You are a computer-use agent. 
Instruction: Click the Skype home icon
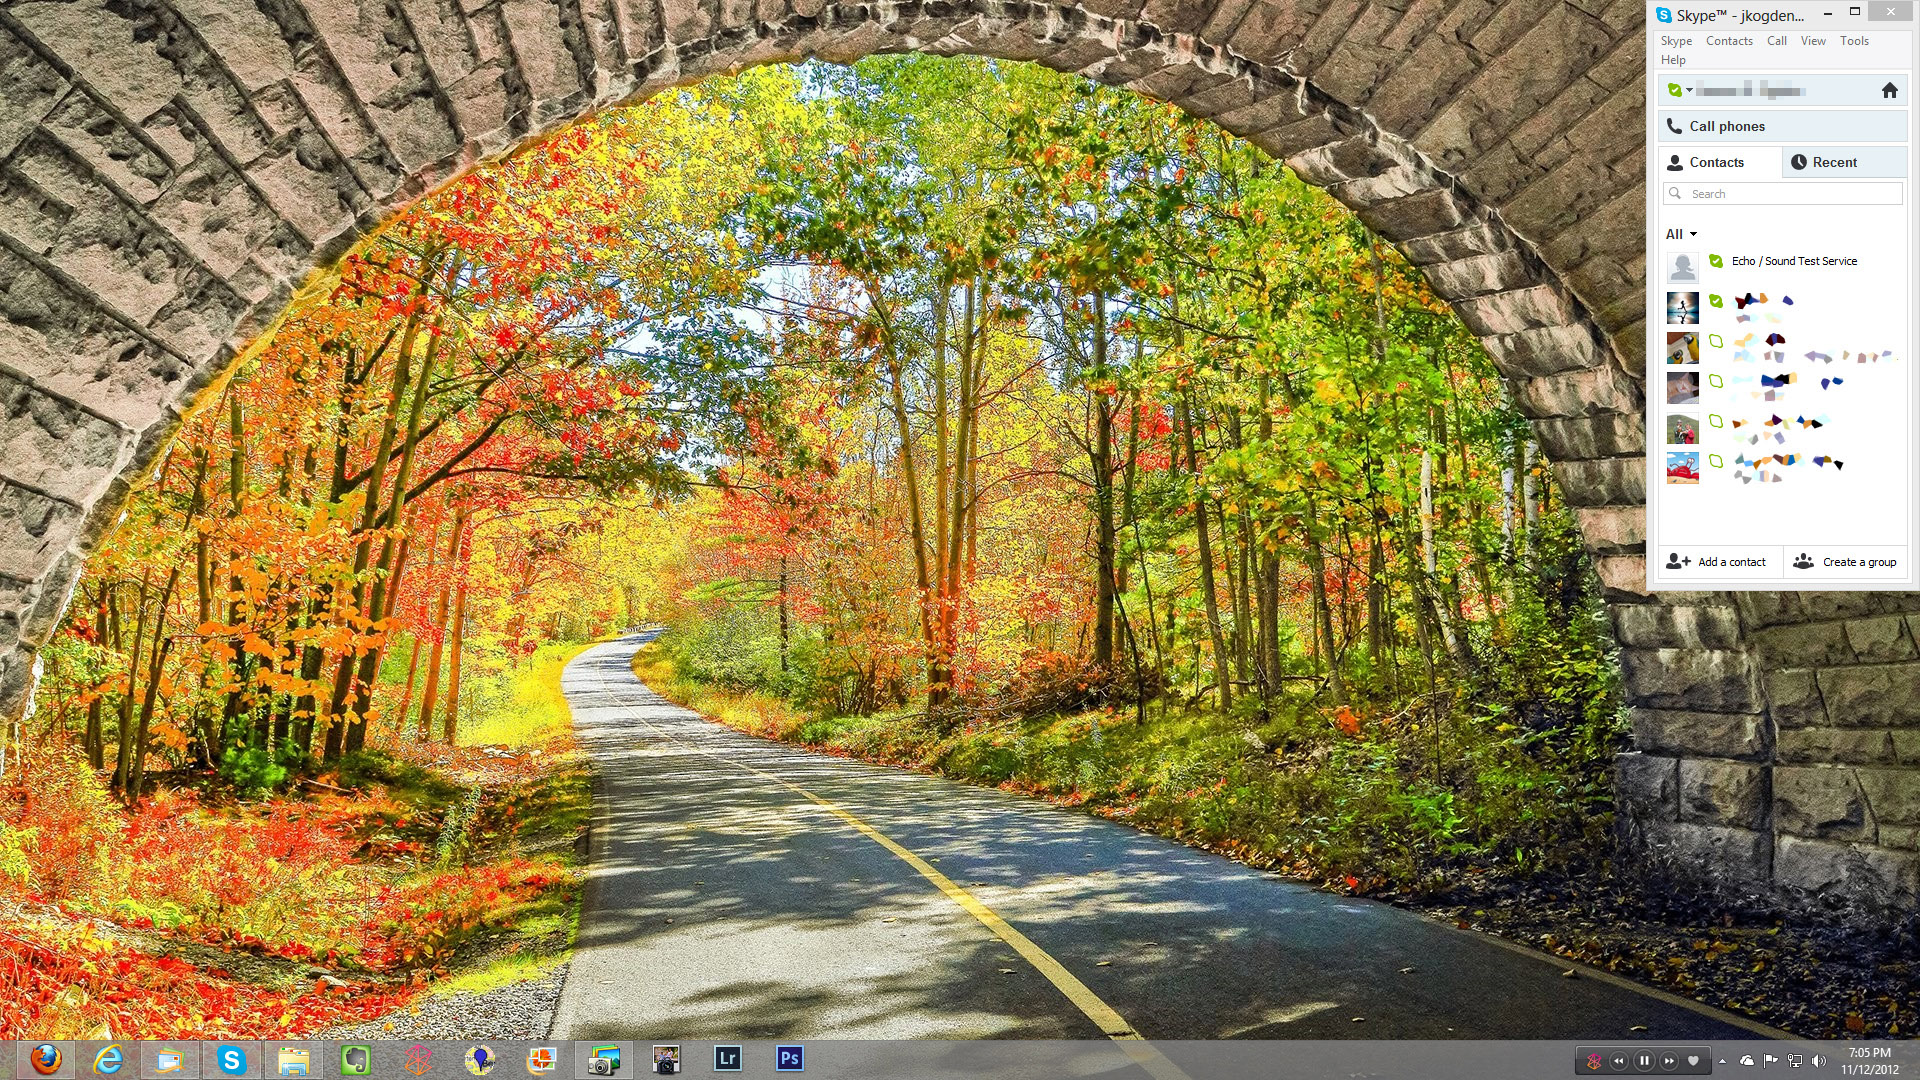pyautogui.click(x=1889, y=91)
